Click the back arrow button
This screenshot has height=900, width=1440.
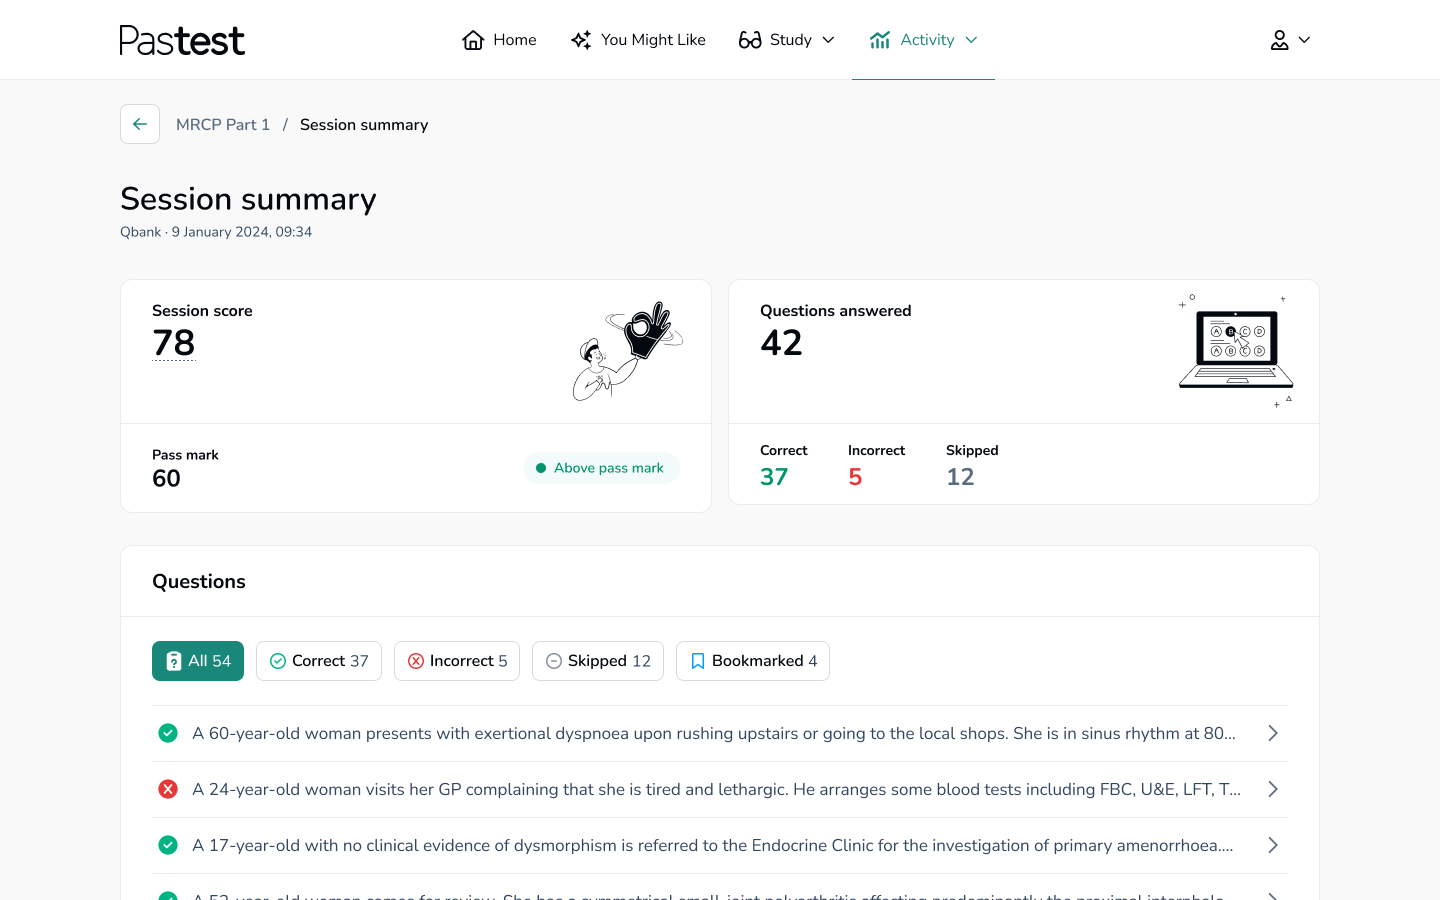140,124
